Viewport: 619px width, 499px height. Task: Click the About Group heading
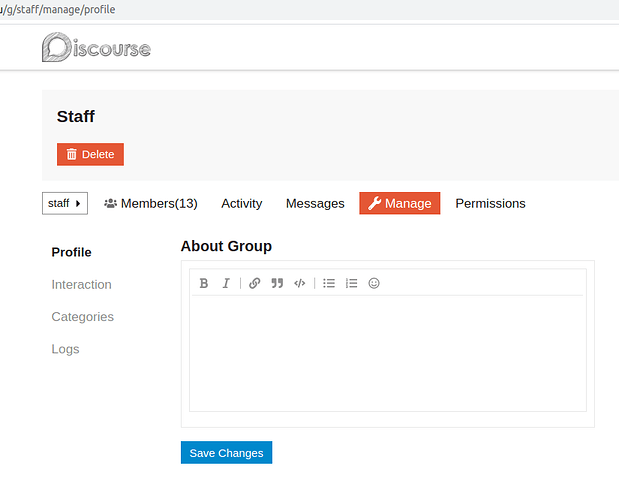[226, 246]
